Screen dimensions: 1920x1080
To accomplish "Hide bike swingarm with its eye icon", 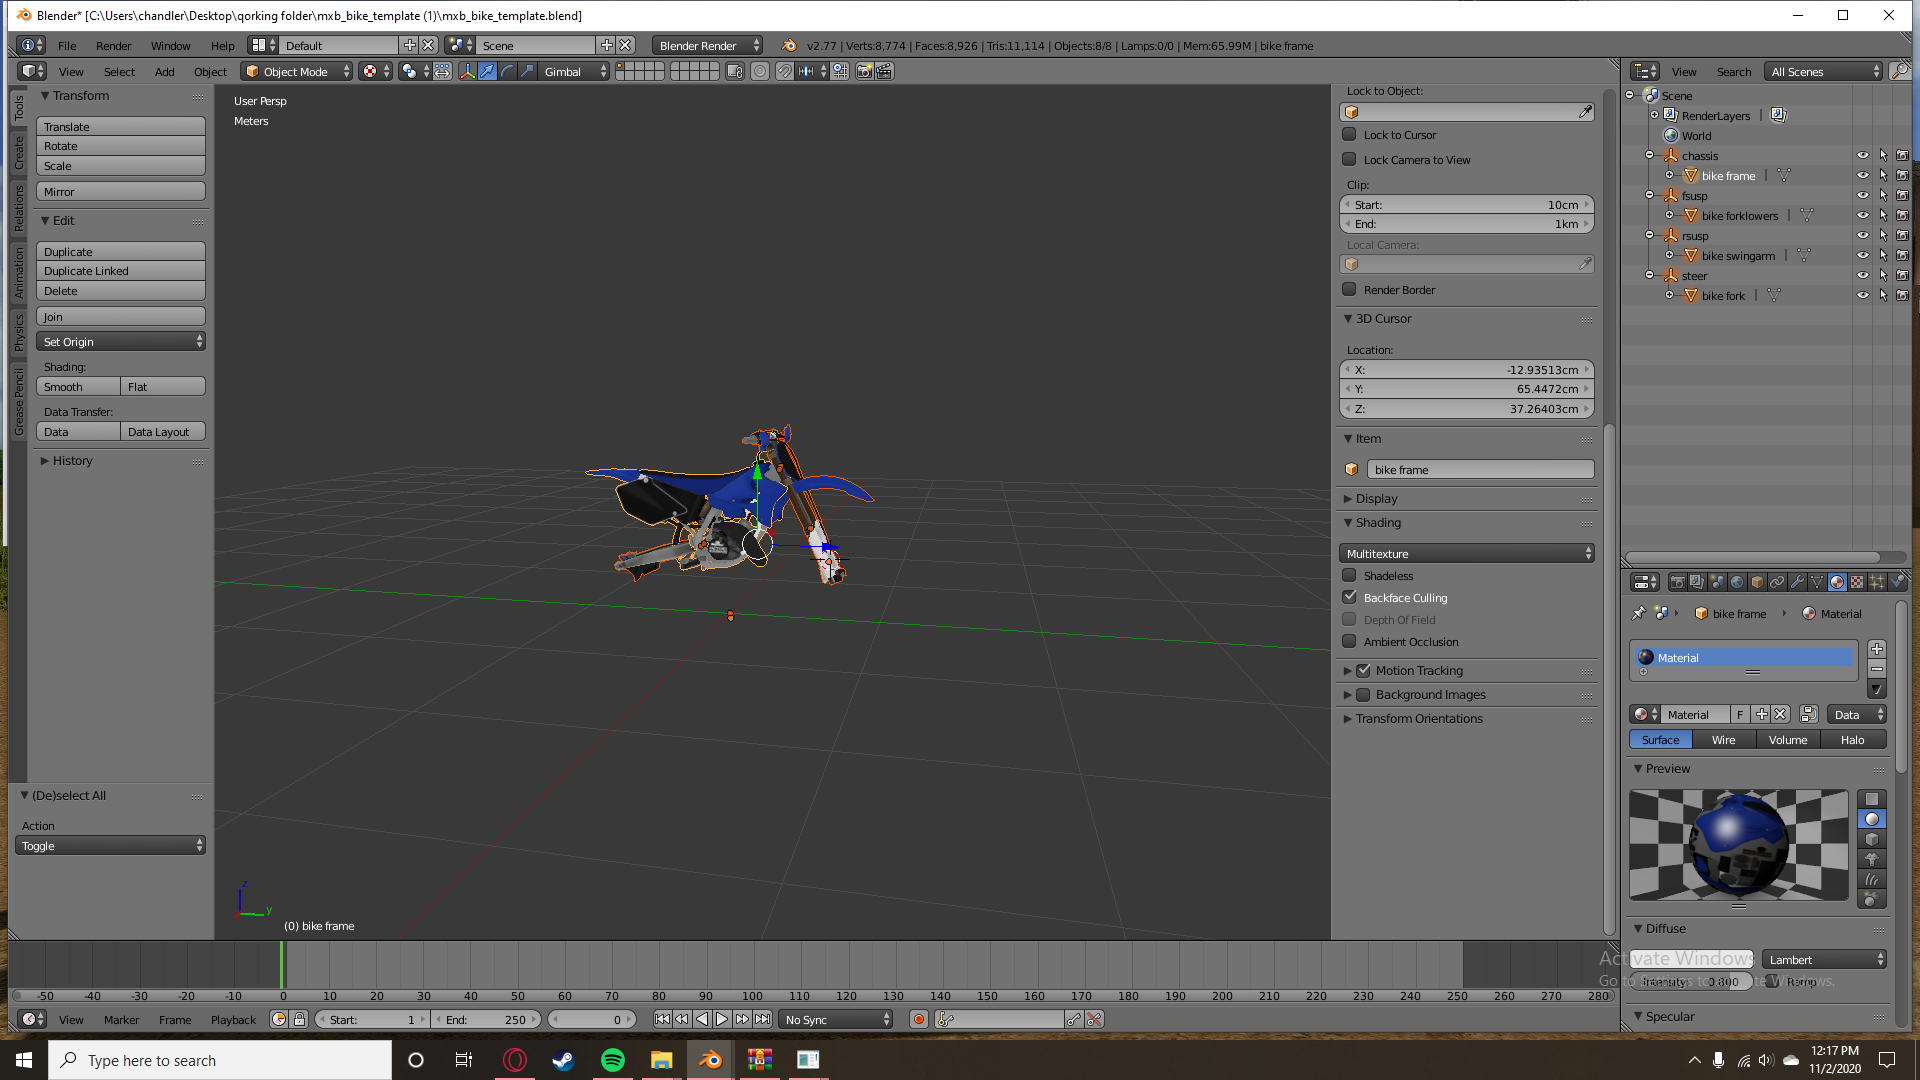I will [x=1862, y=256].
